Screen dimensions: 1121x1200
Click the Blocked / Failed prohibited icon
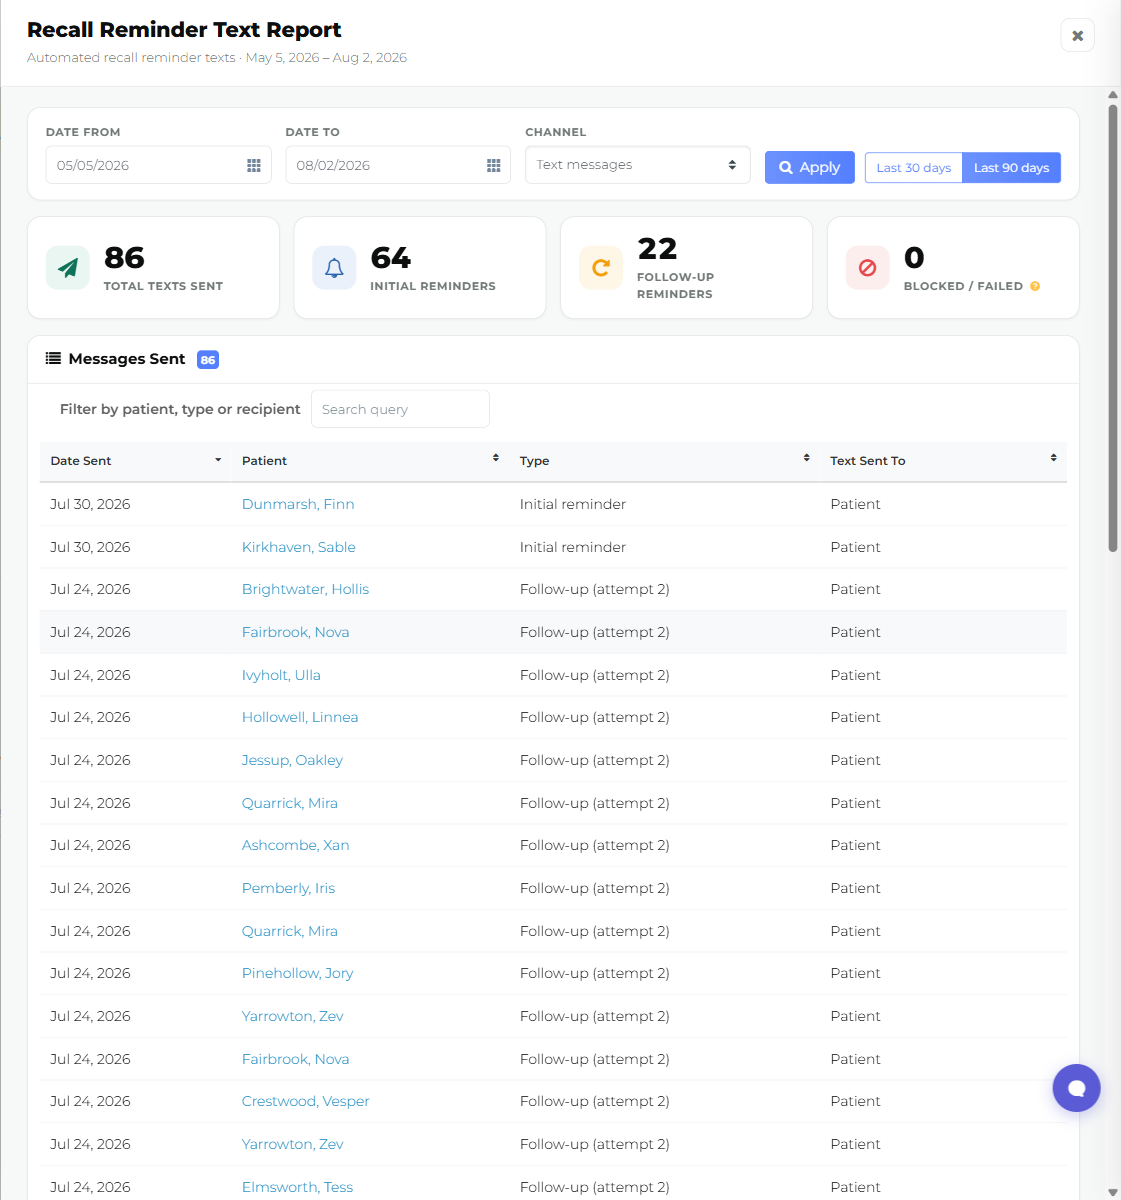coord(868,268)
